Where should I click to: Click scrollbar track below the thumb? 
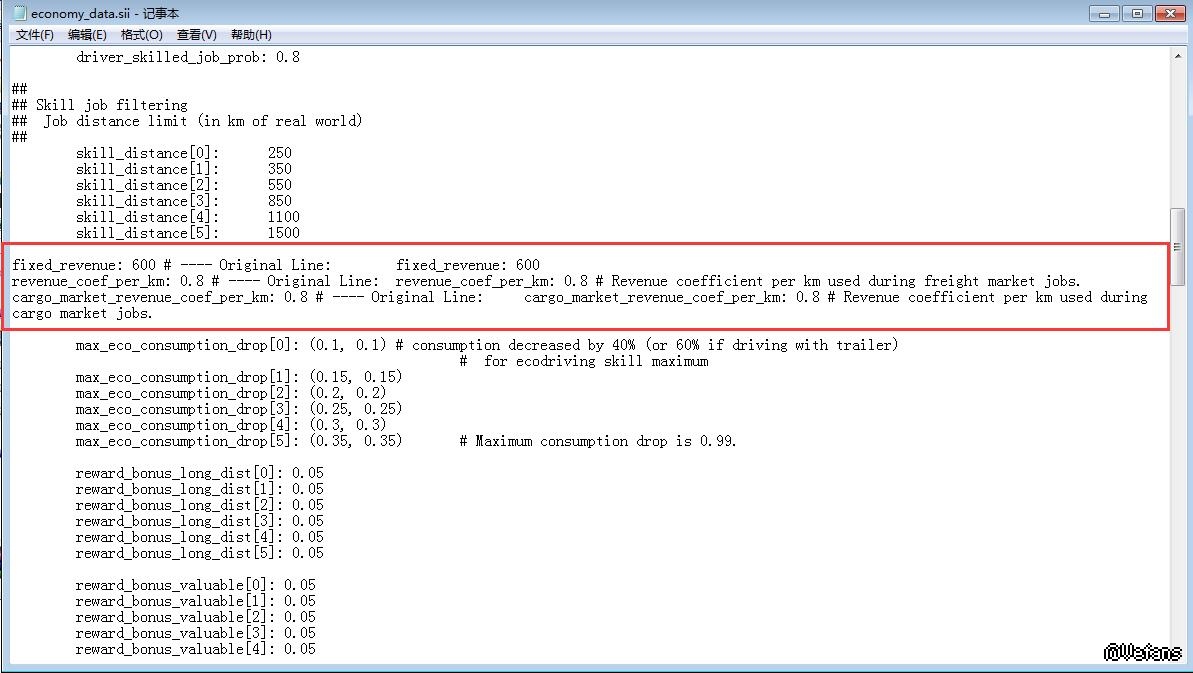point(1177,450)
